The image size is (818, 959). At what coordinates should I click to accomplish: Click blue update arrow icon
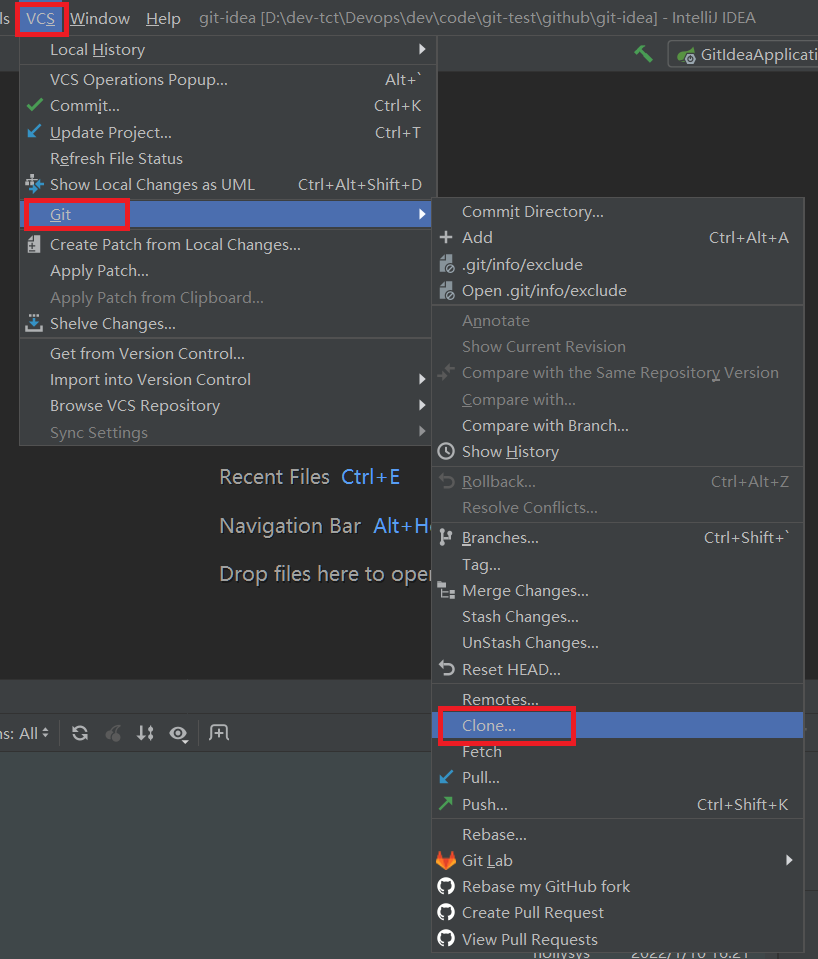[x=34, y=131]
